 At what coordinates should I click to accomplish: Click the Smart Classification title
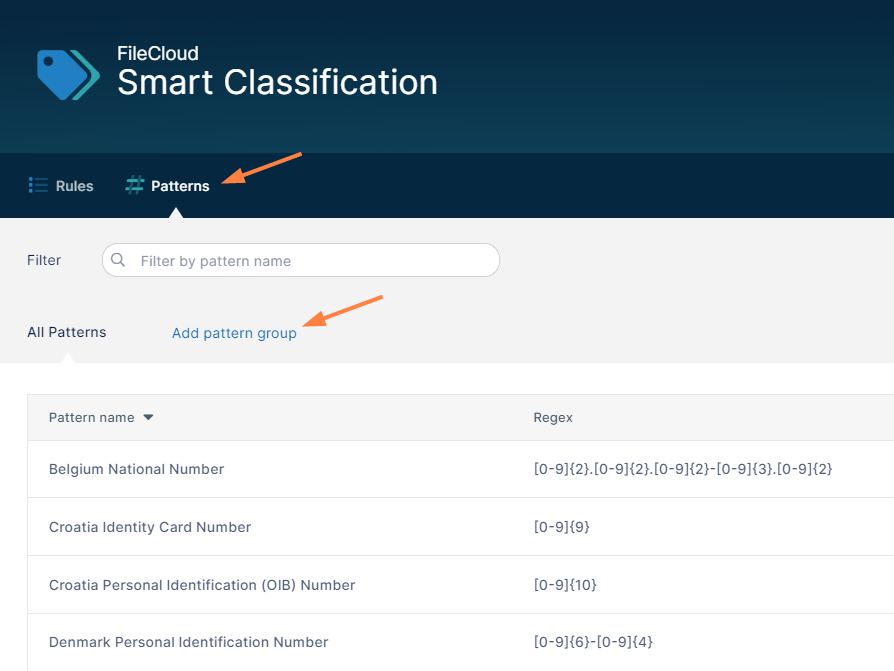pyautogui.click(x=277, y=82)
